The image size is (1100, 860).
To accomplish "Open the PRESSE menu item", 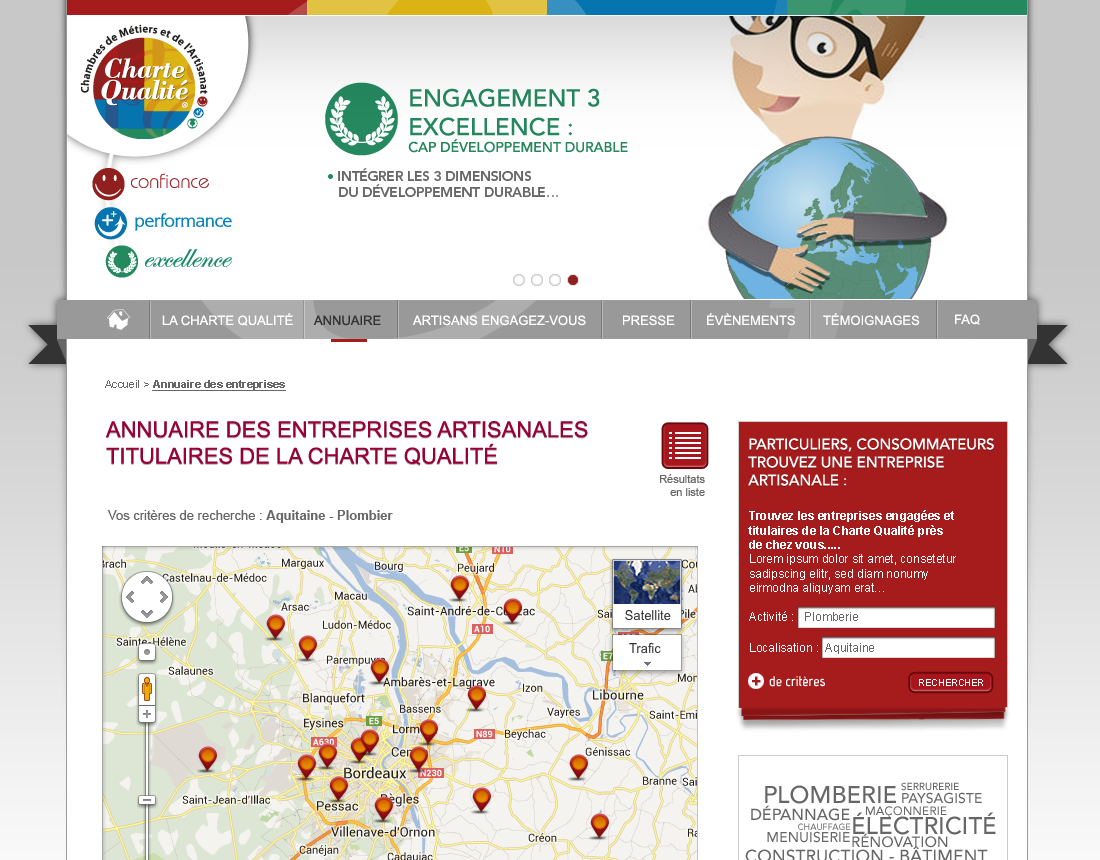I will pyautogui.click(x=648, y=320).
